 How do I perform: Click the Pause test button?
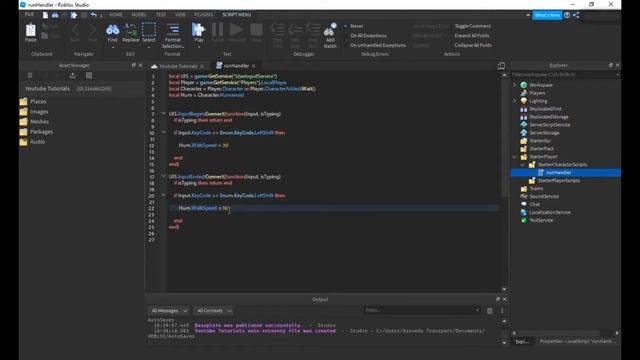point(217,29)
